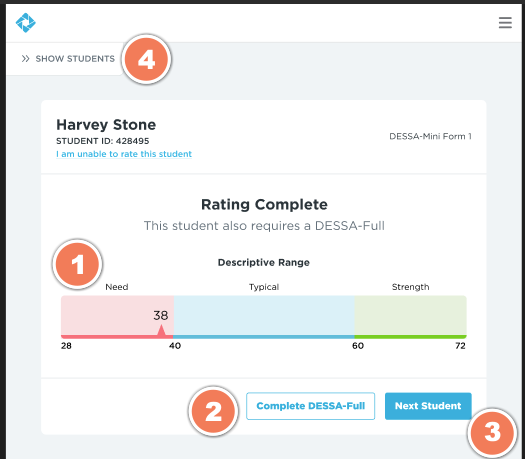The image size is (525, 459).
Task: Open the hamburger menu icon
Action: (x=505, y=23)
